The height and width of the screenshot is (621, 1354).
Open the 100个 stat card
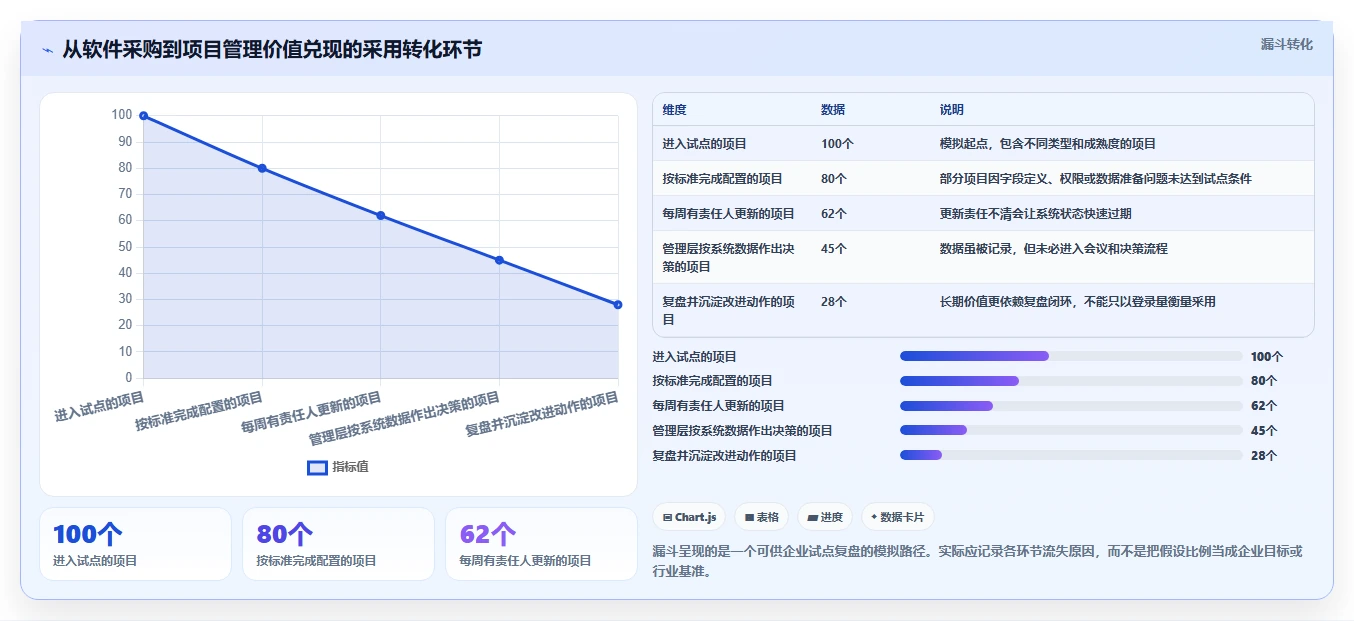[x=135, y=544]
